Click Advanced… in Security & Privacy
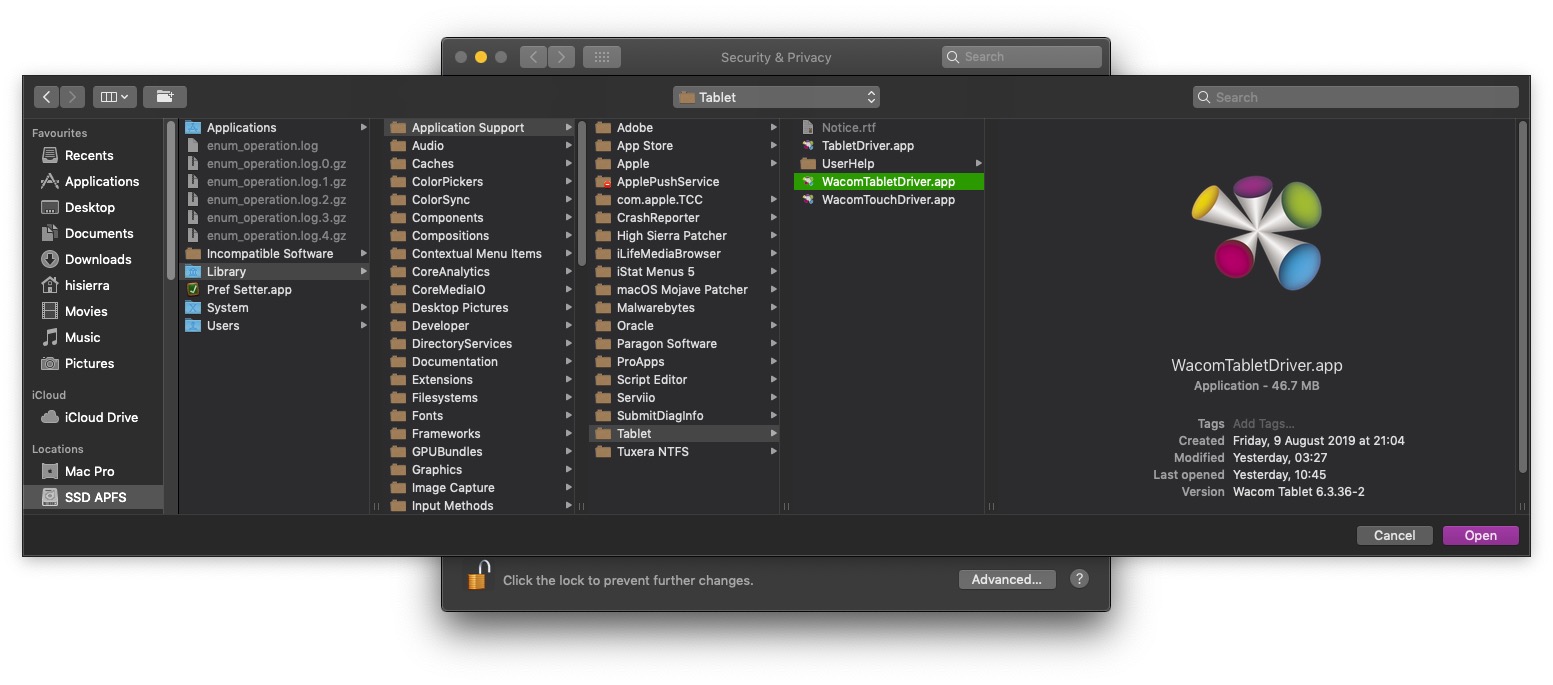1553x685 pixels. [1007, 579]
